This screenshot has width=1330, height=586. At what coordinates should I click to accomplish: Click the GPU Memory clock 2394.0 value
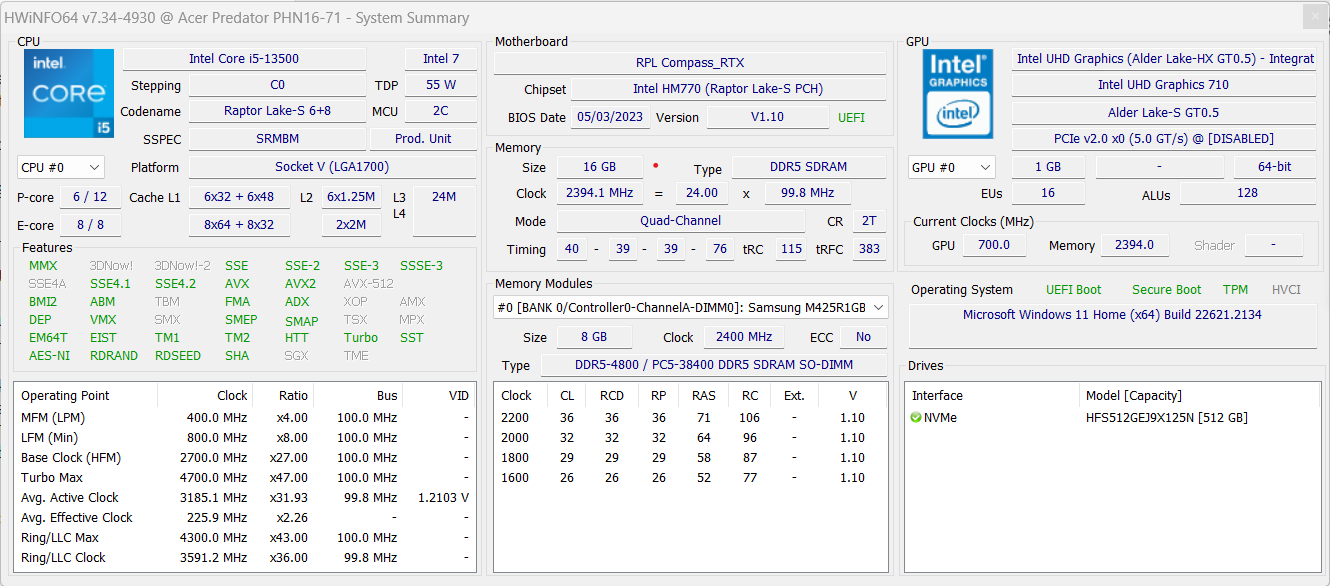click(x=1134, y=245)
